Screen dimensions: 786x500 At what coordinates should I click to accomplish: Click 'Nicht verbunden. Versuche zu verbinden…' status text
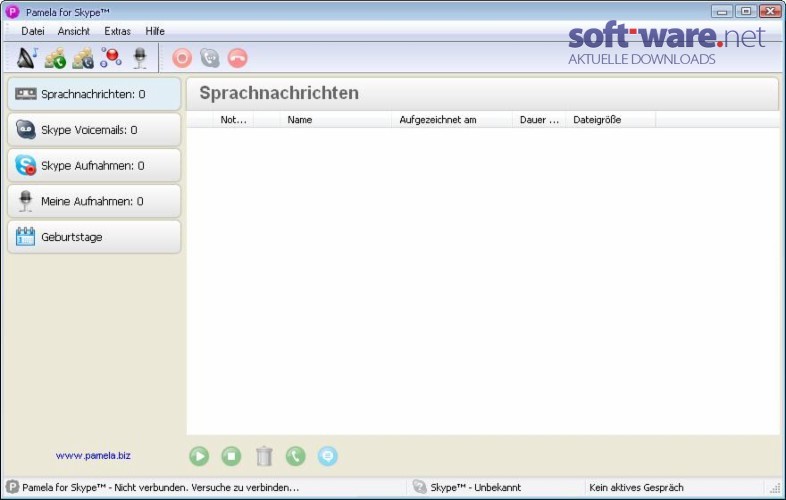click(207, 487)
